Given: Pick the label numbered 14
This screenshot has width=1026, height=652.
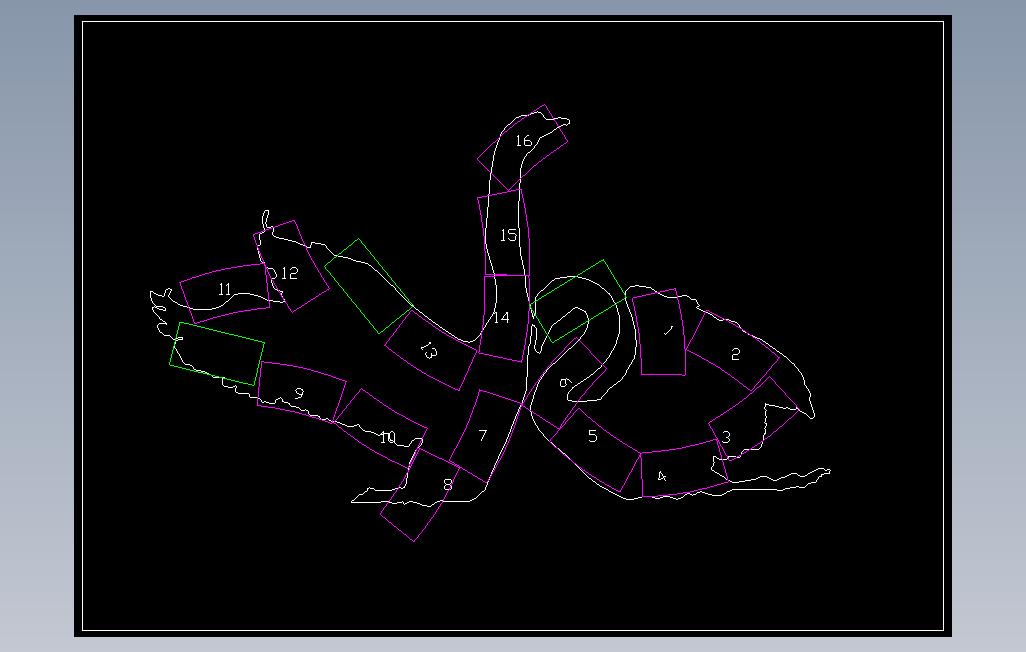Looking at the screenshot, I should pyautogui.click(x=501, y=317).
